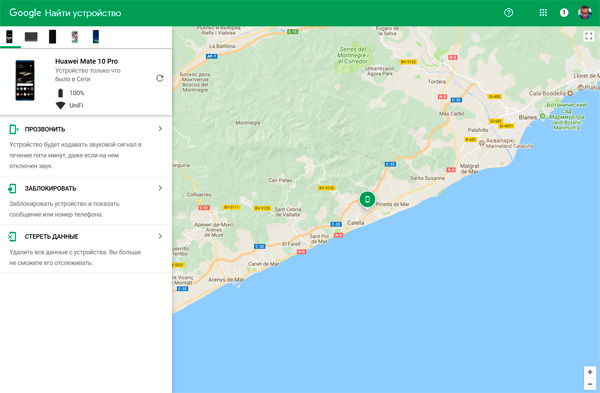Toggle fullscreen map view
This screenshot has width=600, height=393.
click(589, 36)
